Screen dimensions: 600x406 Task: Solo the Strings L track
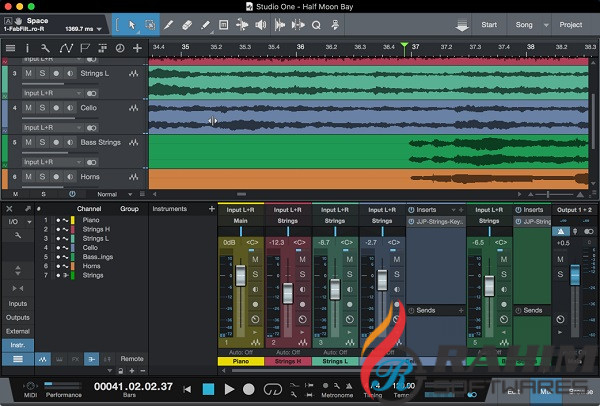pos(42,73)
